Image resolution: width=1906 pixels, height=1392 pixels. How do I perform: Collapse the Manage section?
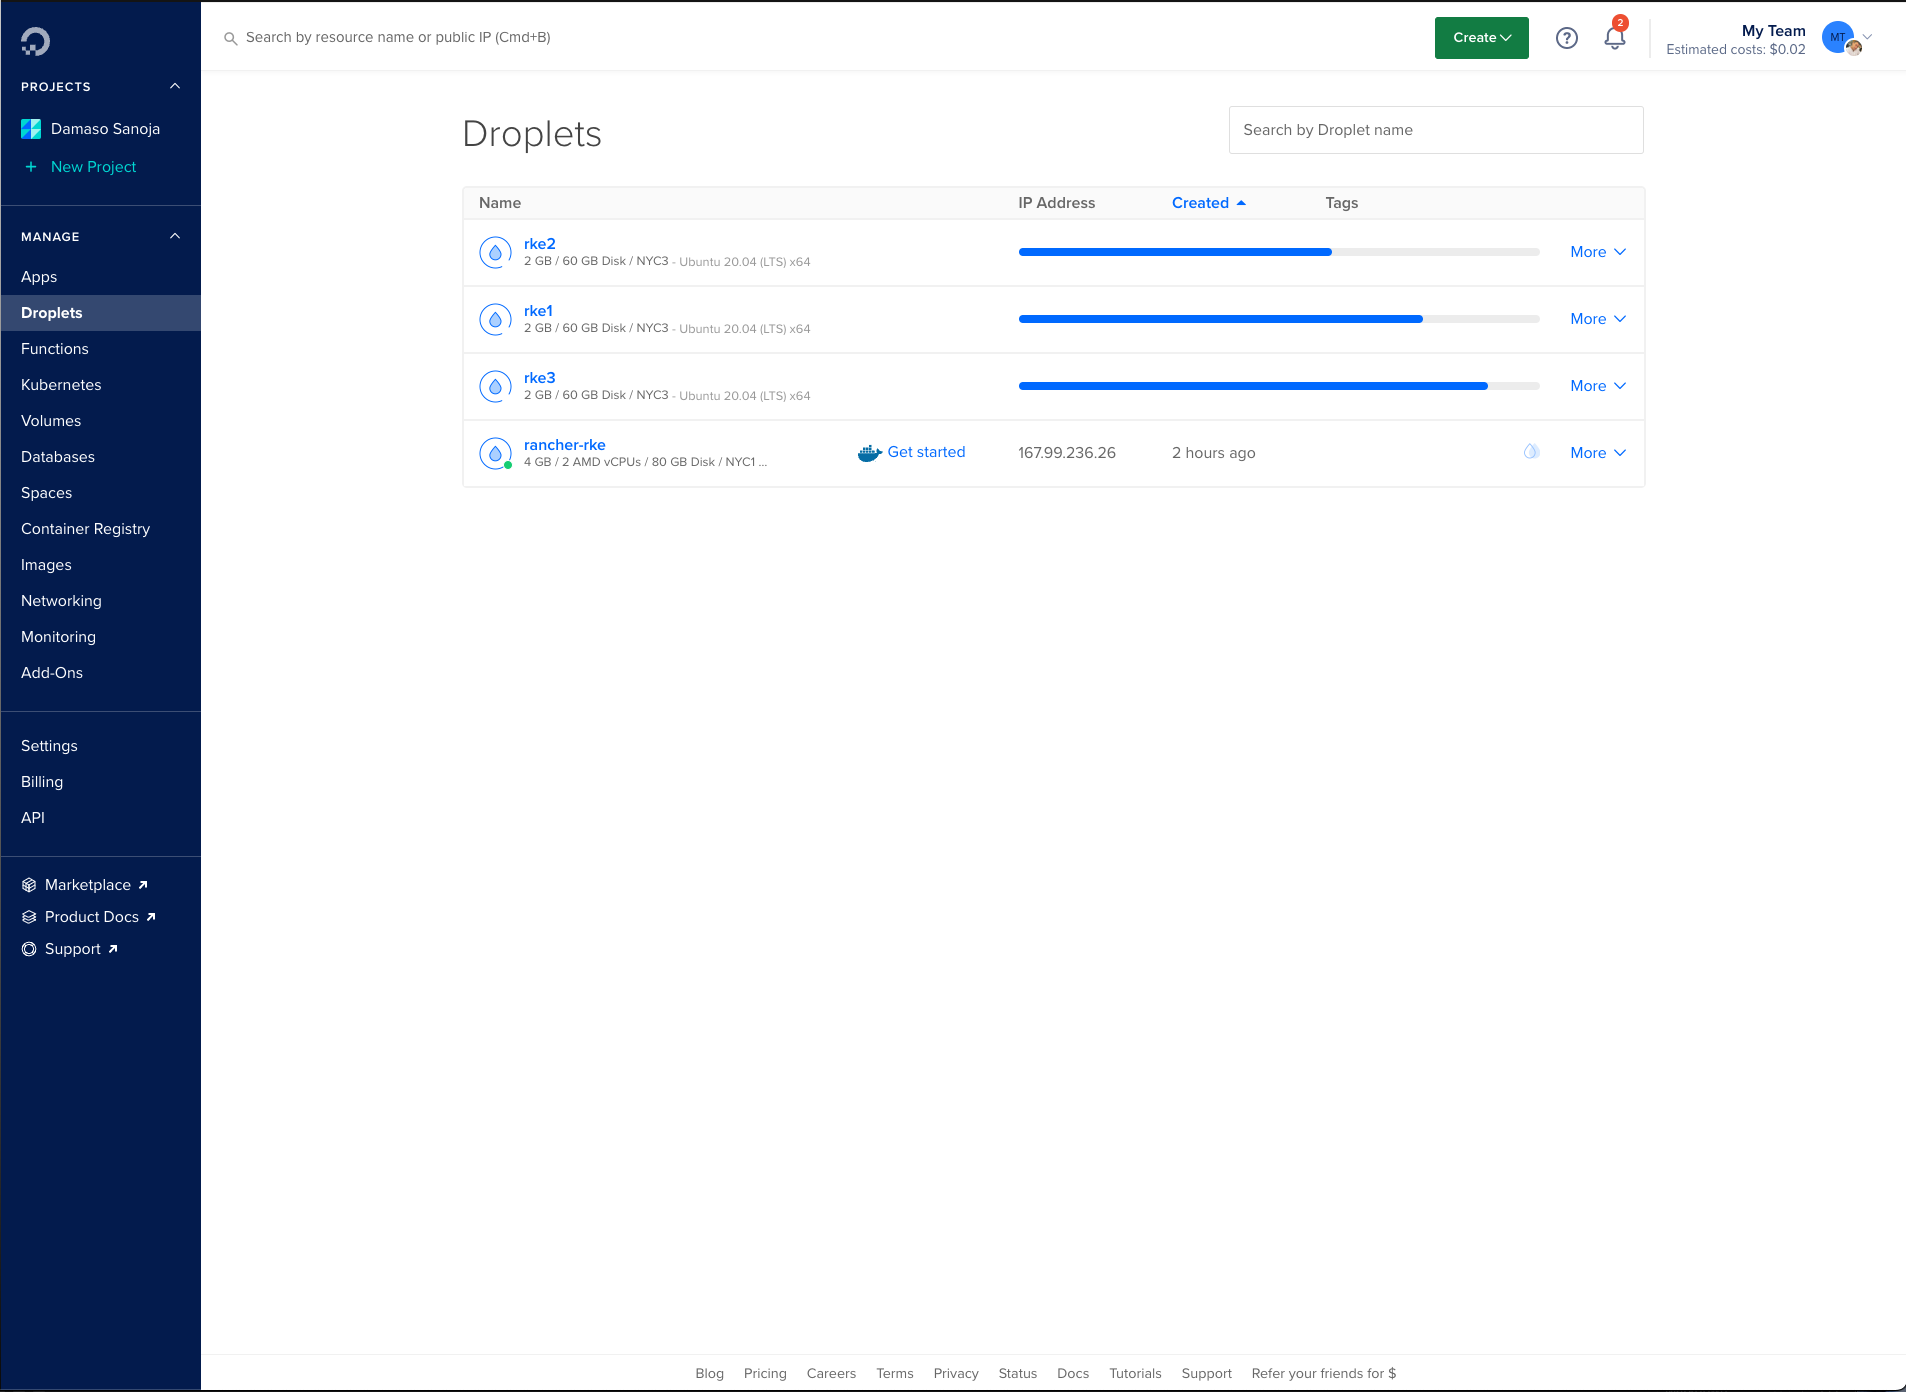(175, 236)
